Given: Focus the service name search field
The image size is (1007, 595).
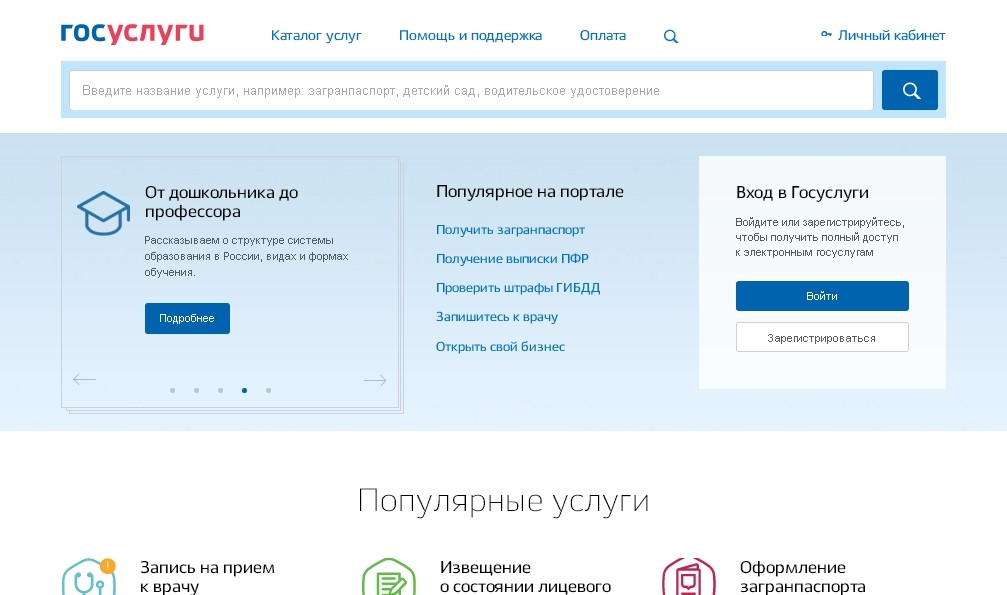Looking at the screenshot, I should tap(471, 90).
